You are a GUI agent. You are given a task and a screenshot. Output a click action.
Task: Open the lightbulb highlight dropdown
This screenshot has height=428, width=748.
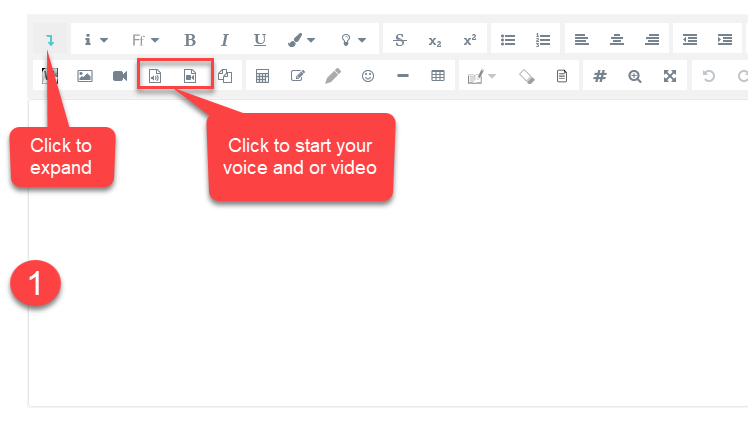pyautogui.click(x=353, y=40)
